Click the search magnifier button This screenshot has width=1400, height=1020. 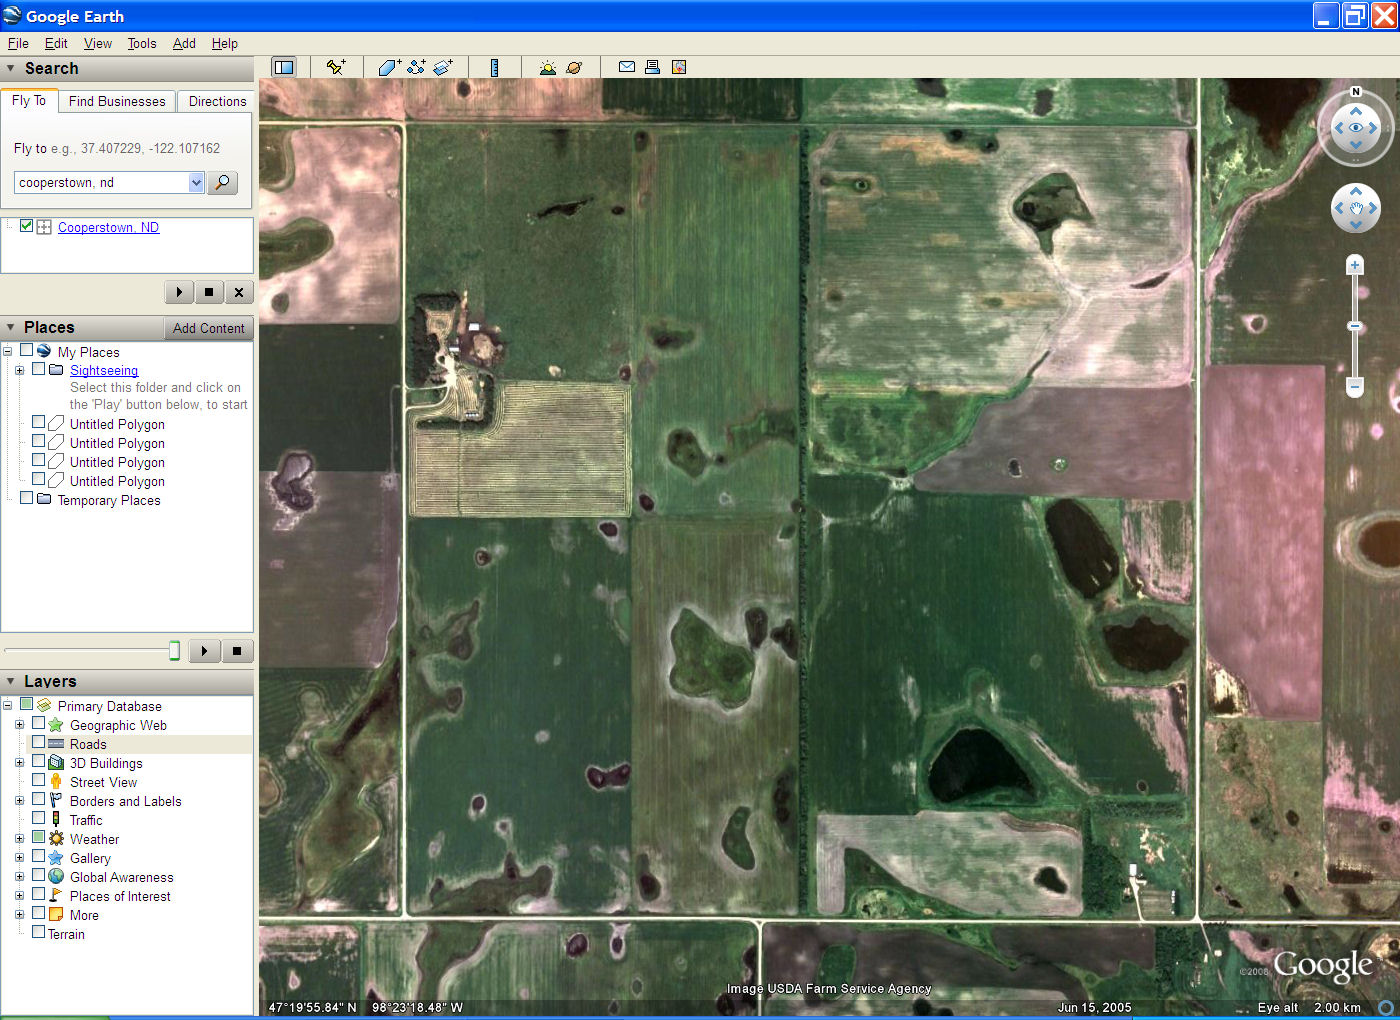coord(222,182)
